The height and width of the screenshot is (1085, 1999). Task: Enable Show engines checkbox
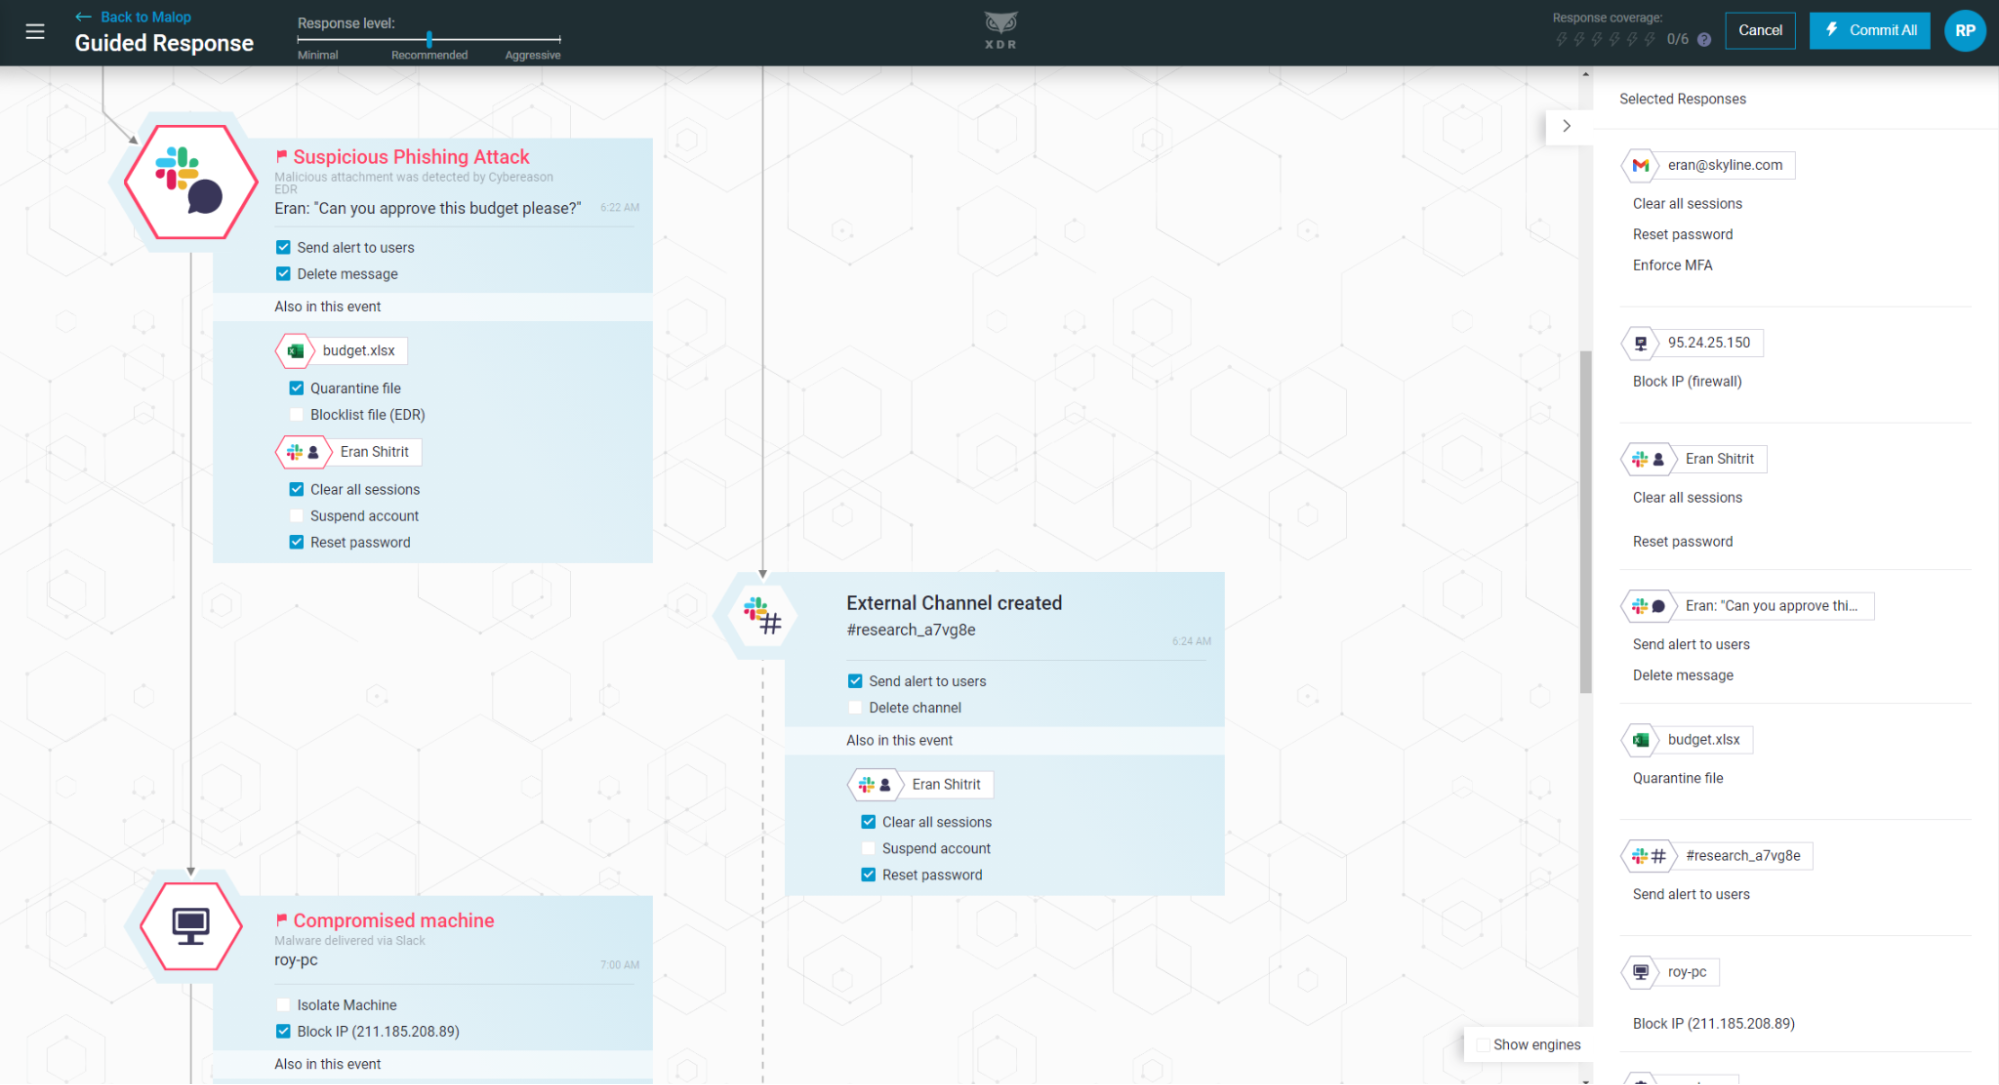tap(1483, 1045)
